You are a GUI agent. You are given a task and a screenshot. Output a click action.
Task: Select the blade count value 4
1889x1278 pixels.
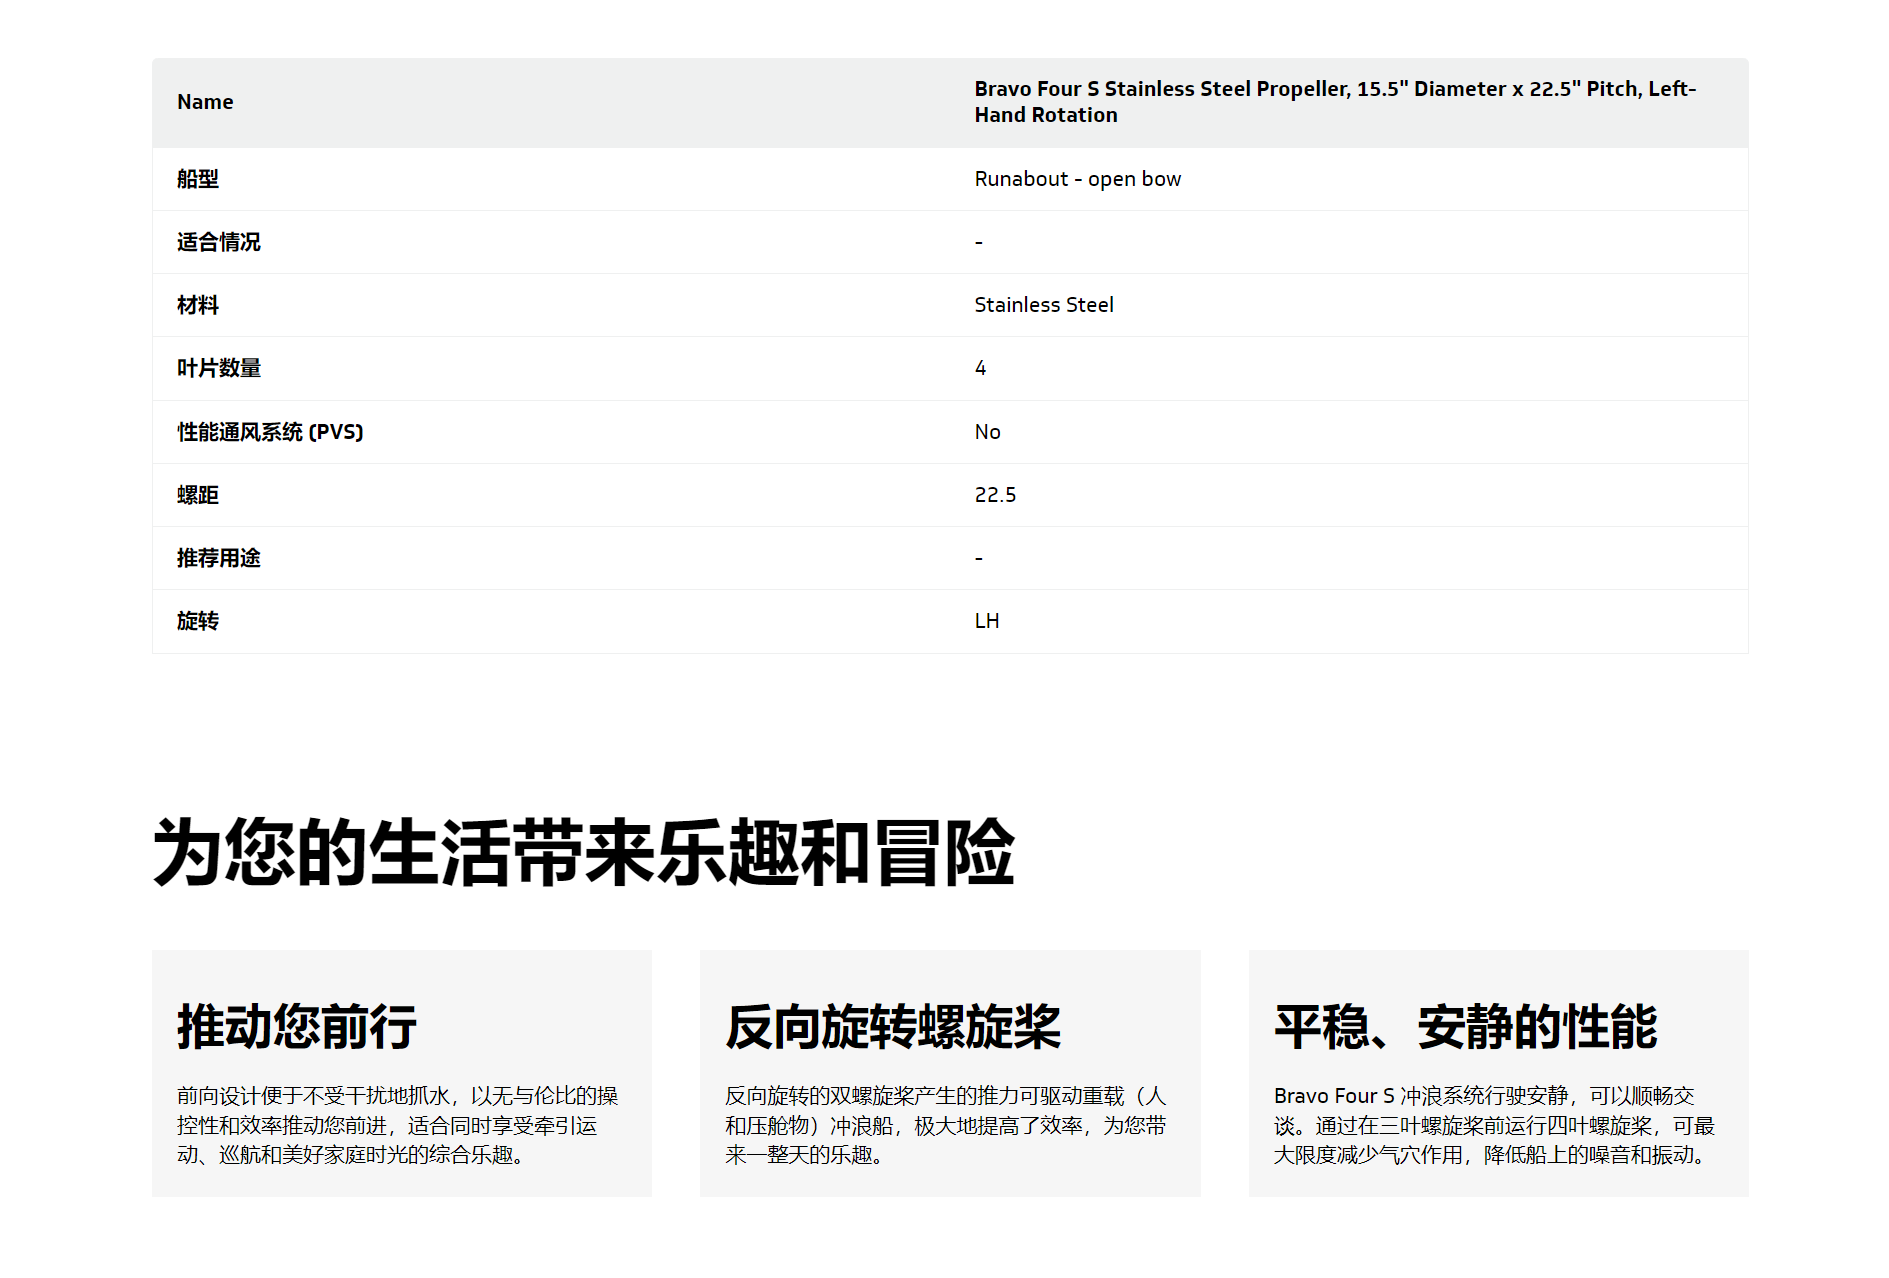[x=980, y=368]
